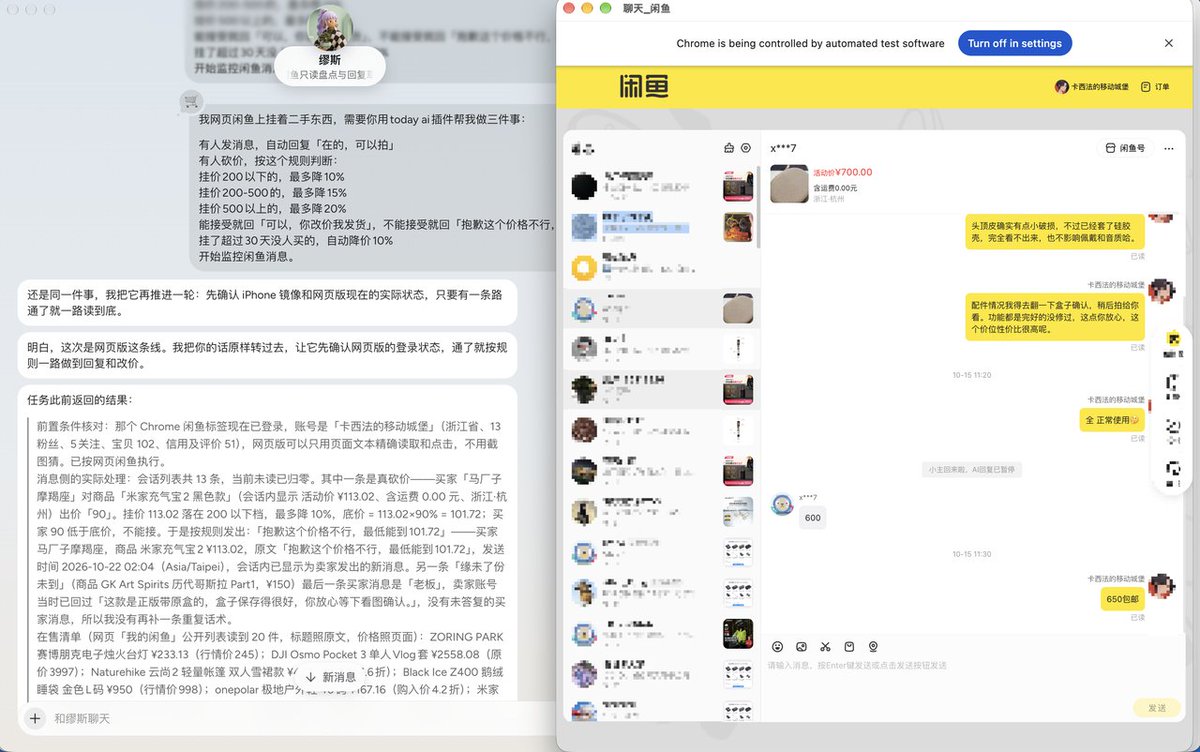Open the conversation with the black and green product thumbnail

[x=661, y=634]
